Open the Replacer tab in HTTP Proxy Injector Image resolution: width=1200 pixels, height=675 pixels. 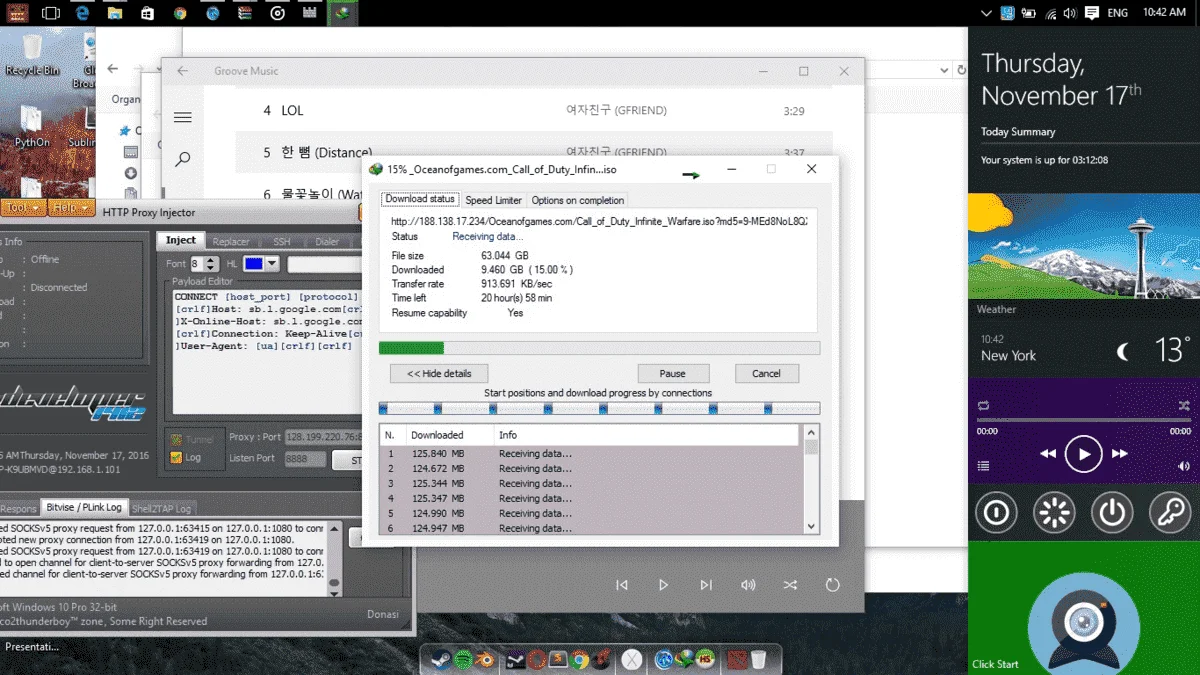231,241
